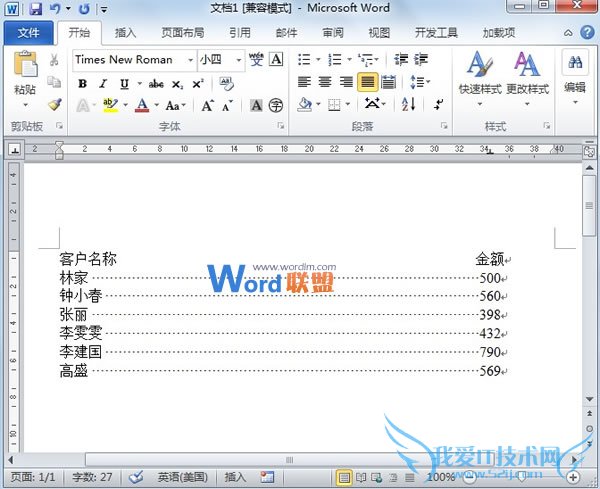Open the 文件 File tab
Viewport: 600px width, 489px height.
point(28,33)
